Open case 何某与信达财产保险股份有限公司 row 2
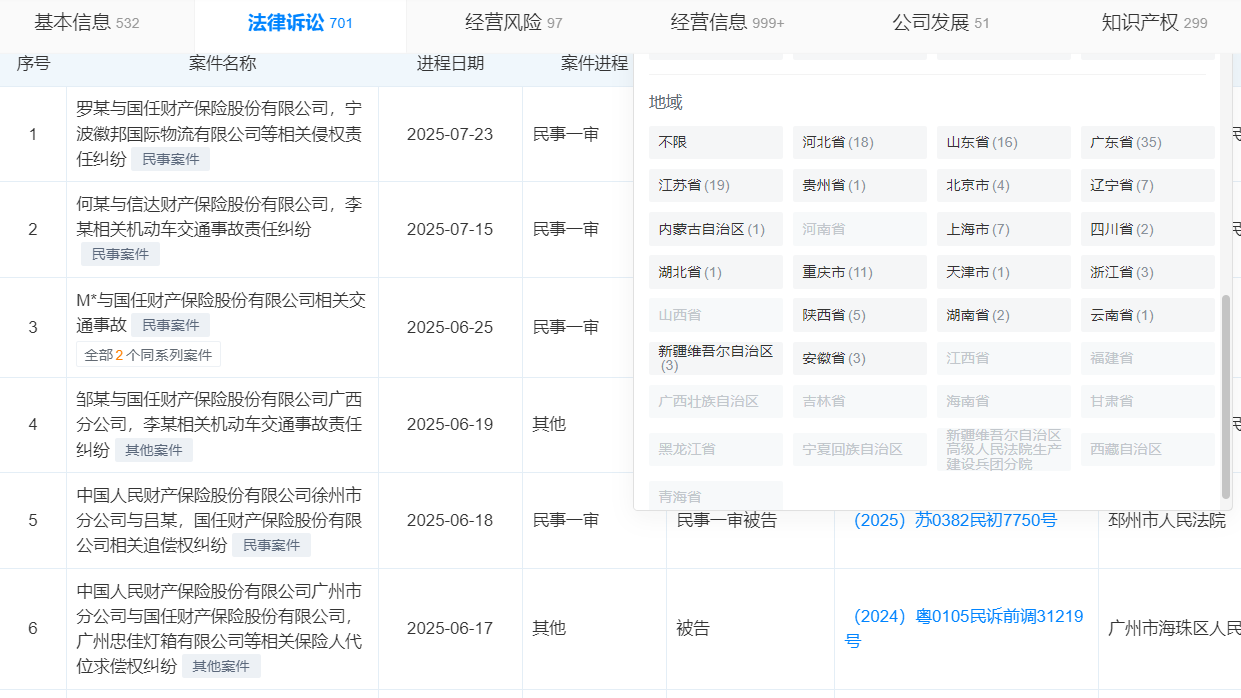The height and width of the screenshot is (698, 1241). pos(220,216)
